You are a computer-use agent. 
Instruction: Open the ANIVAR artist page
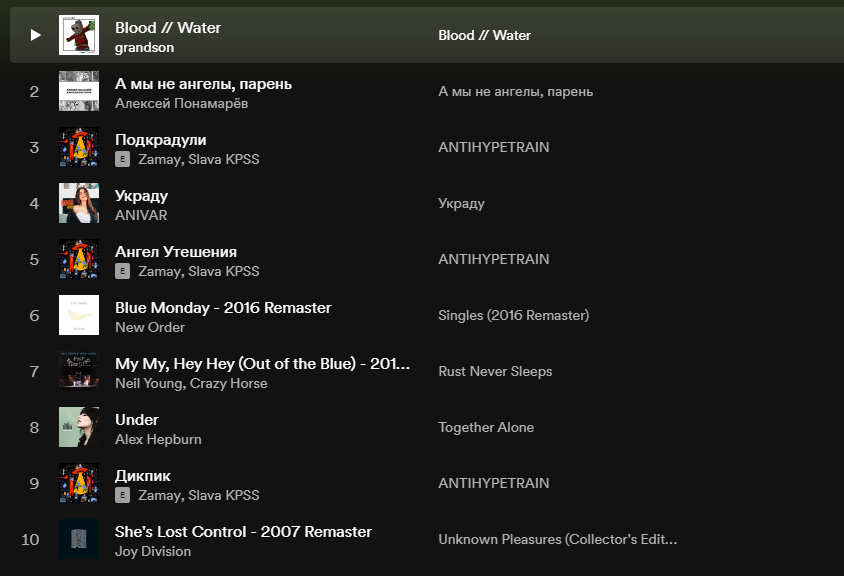point(141,215)
